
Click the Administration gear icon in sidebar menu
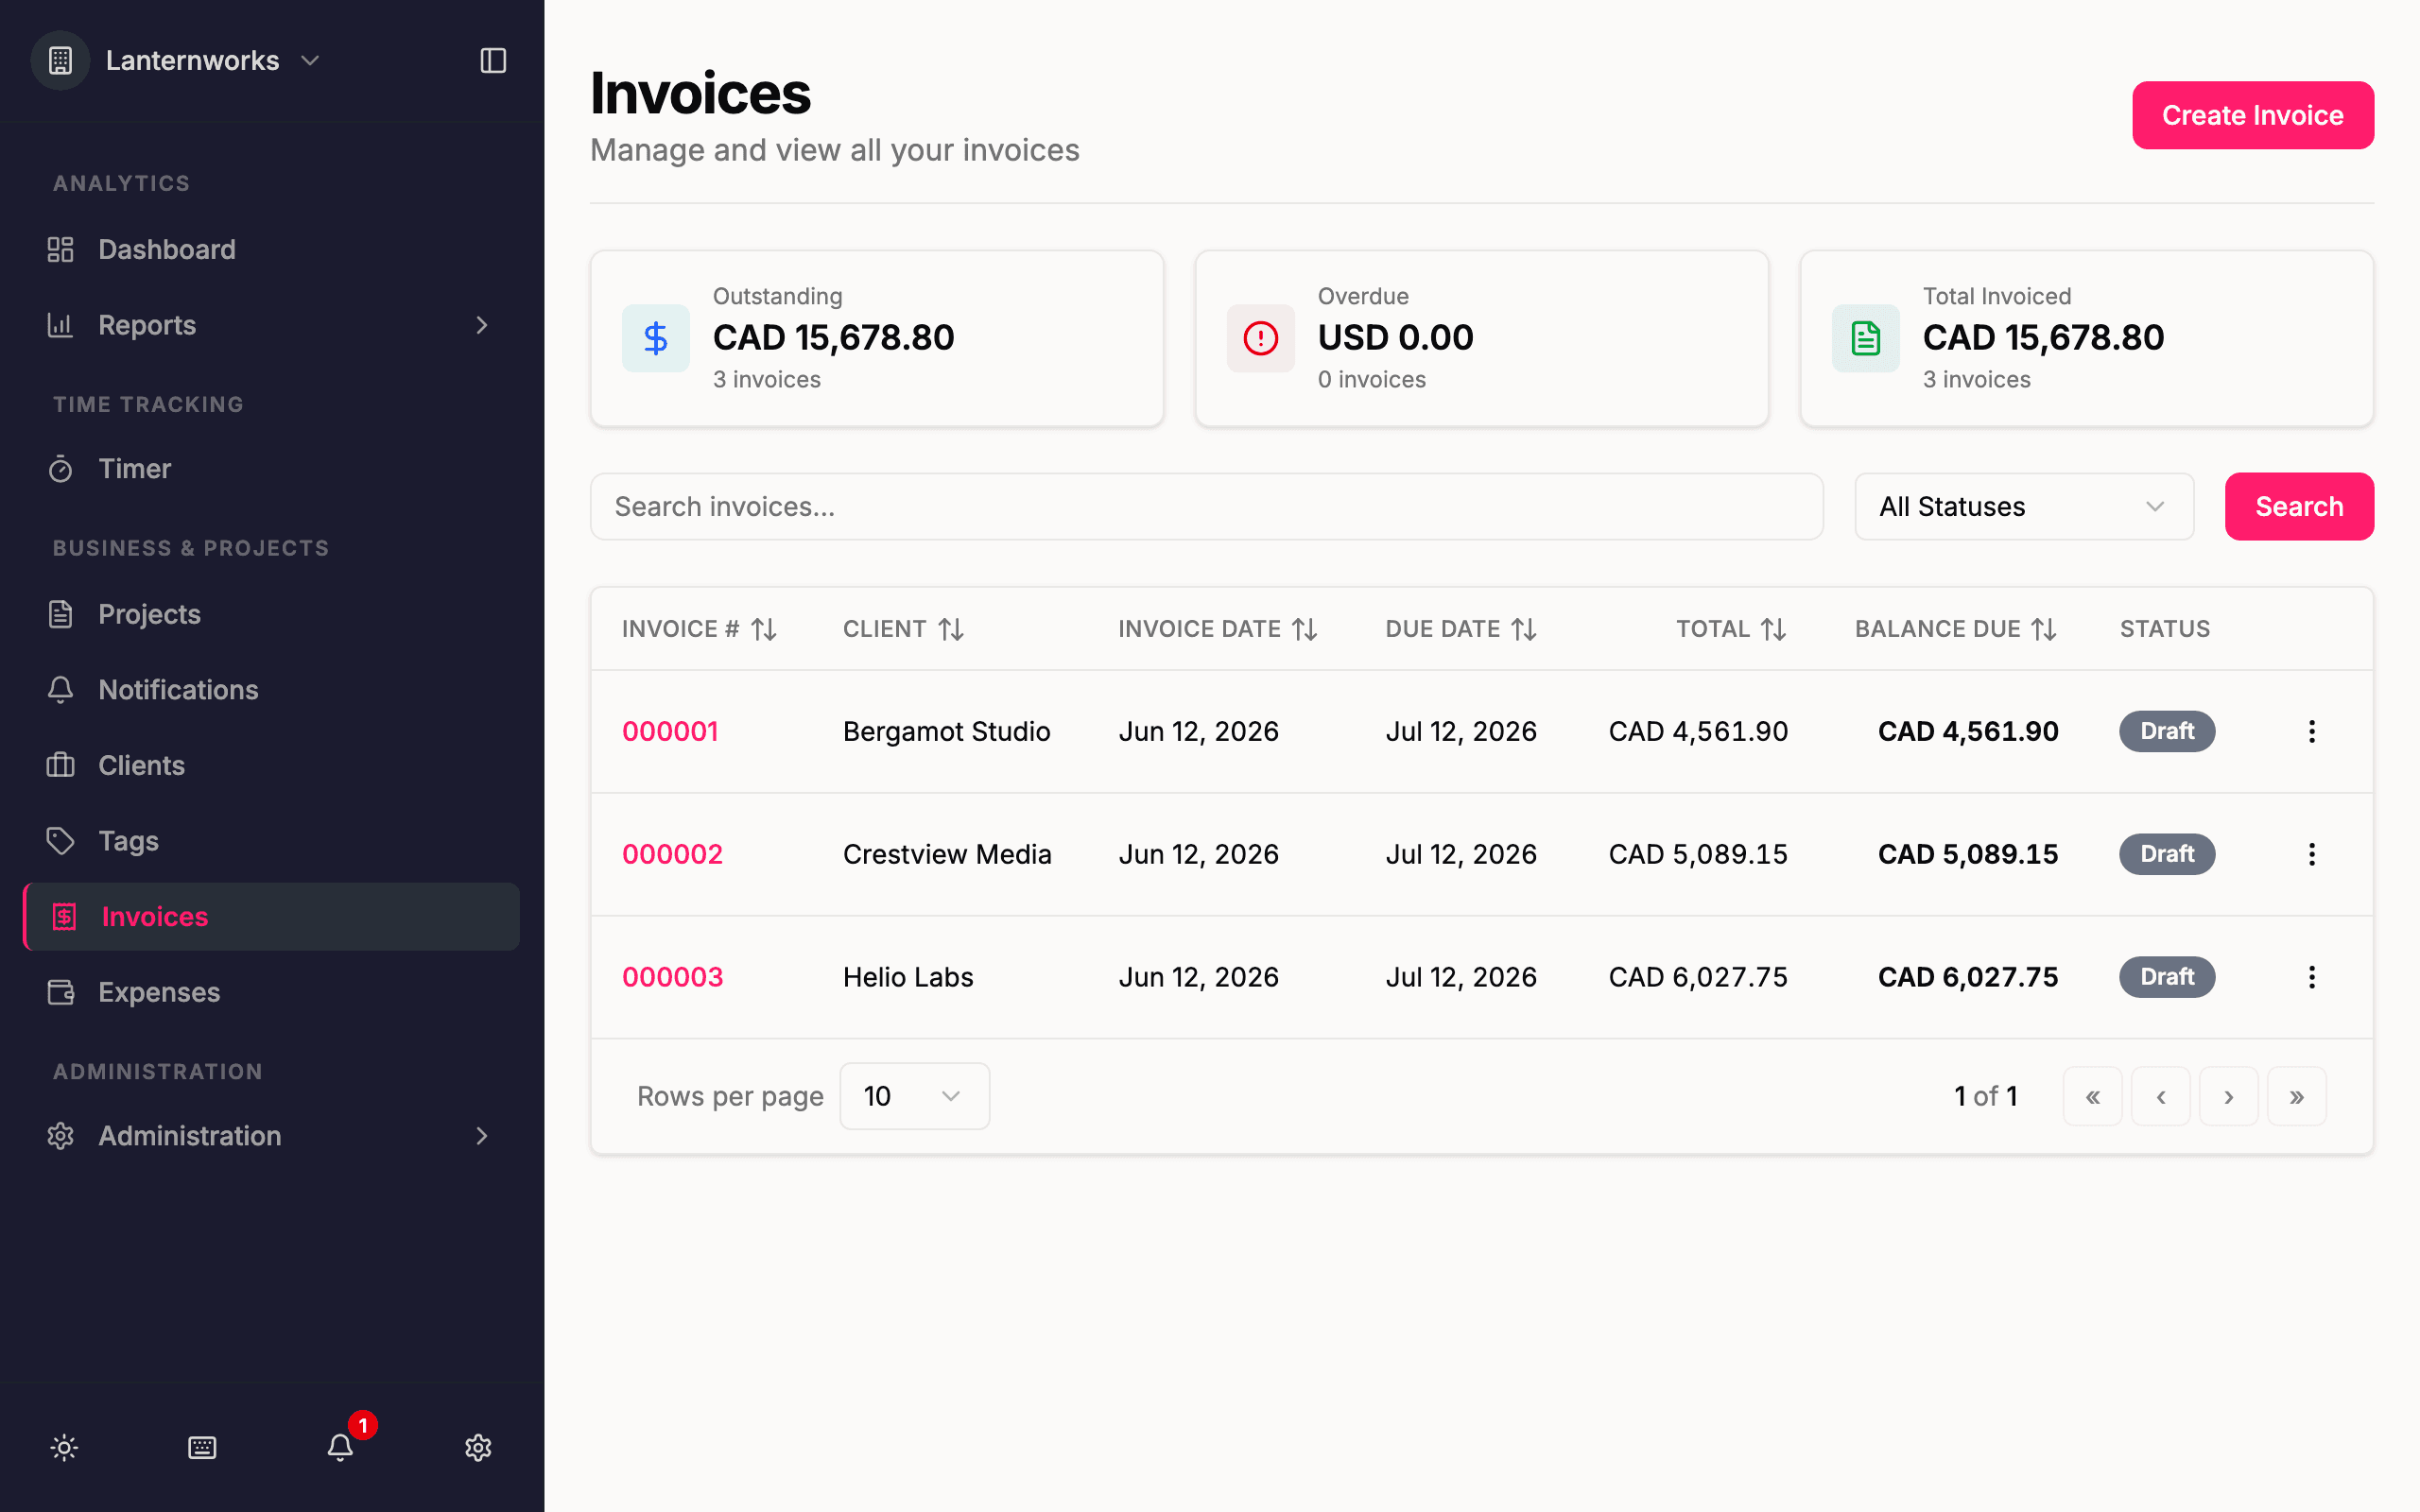click(60, 1135)
